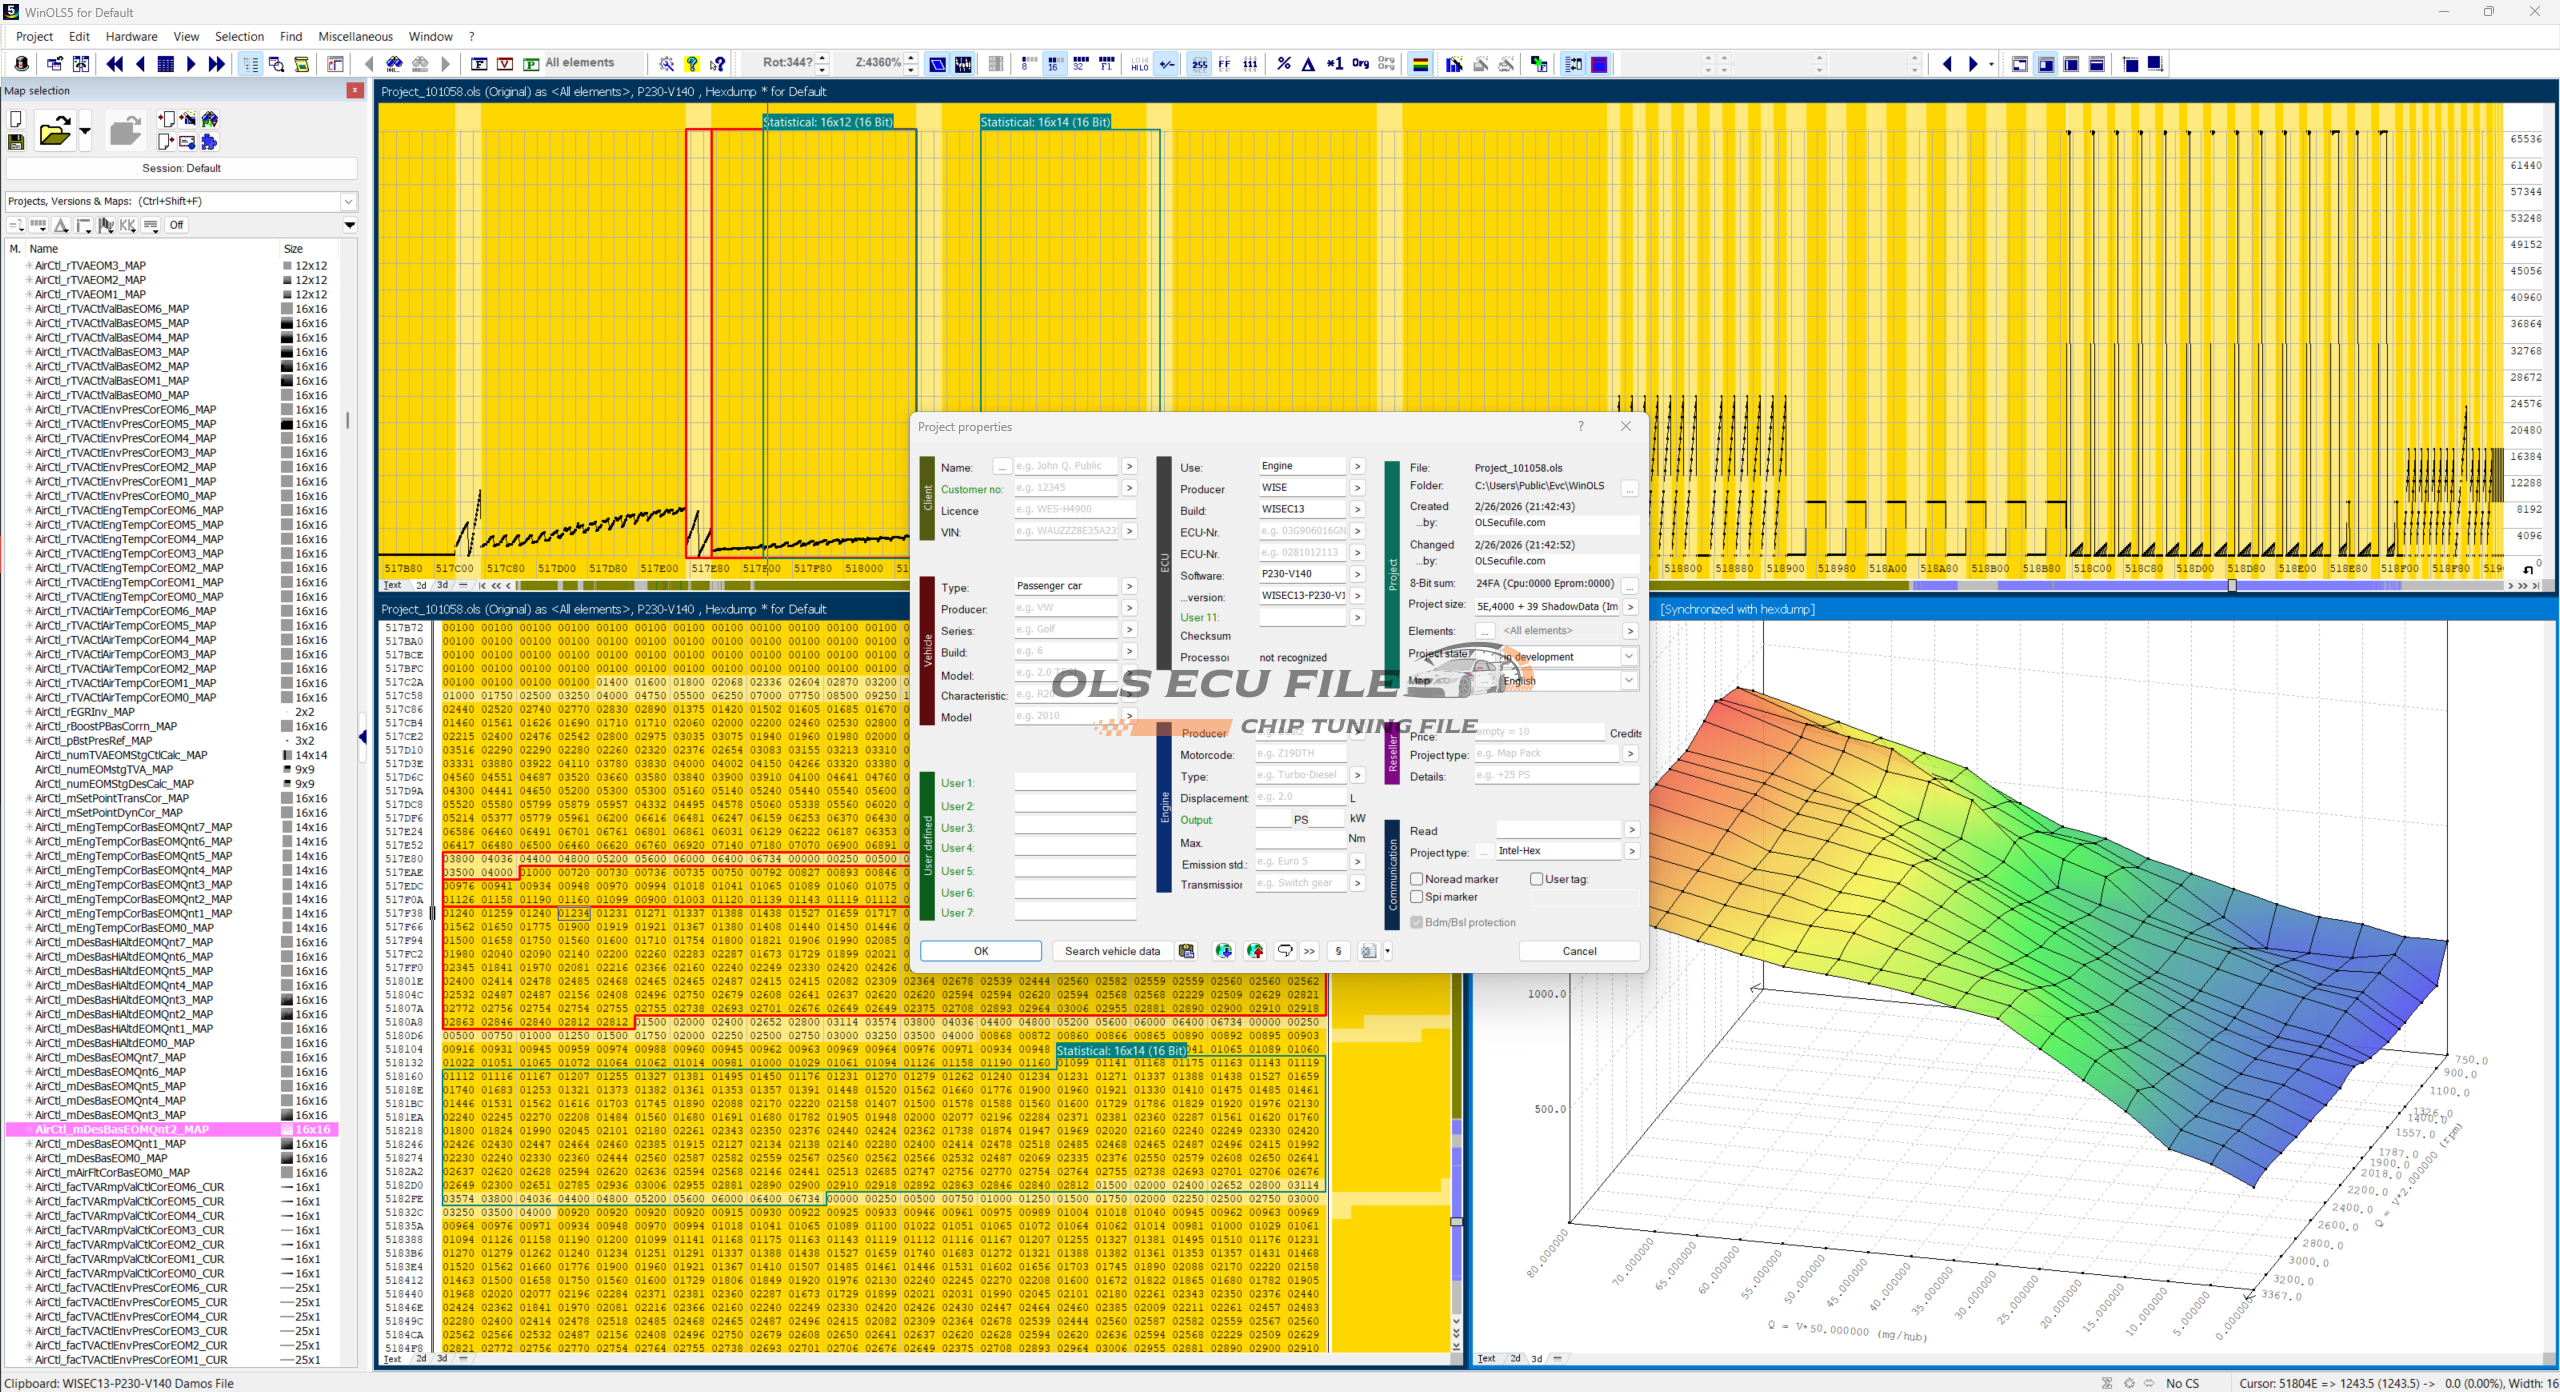The height and width of the screenshot is (1392, 2560).
Task: Open the Miscellaneous menu
Action: pos(355,36)
